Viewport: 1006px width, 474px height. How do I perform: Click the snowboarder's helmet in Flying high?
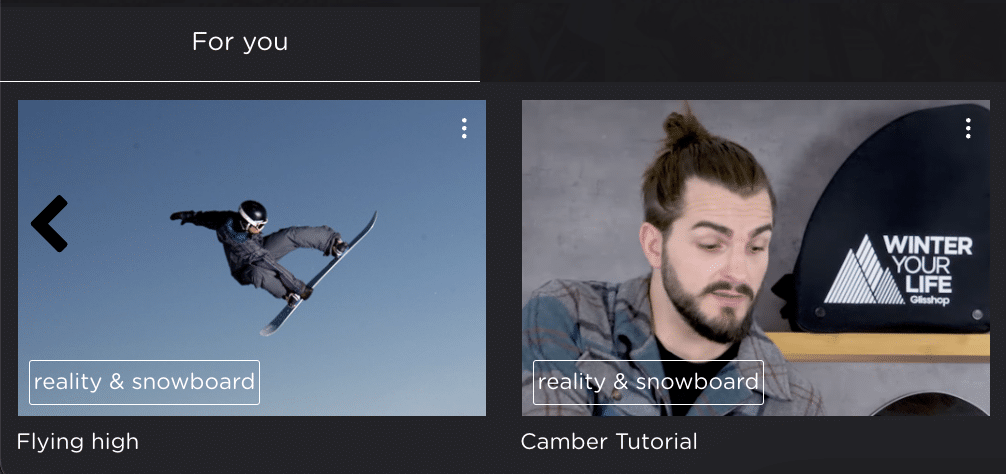tap(253, 214)
